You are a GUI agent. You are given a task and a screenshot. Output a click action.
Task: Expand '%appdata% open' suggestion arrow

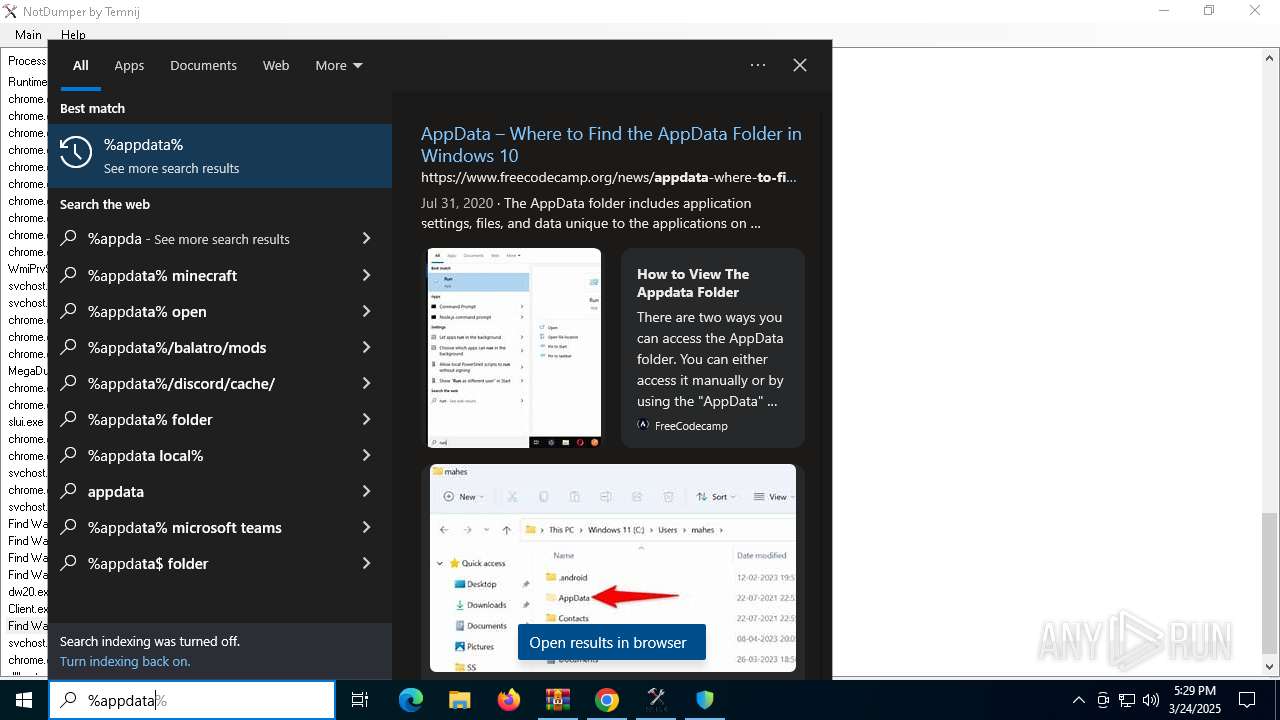[366, 311]
